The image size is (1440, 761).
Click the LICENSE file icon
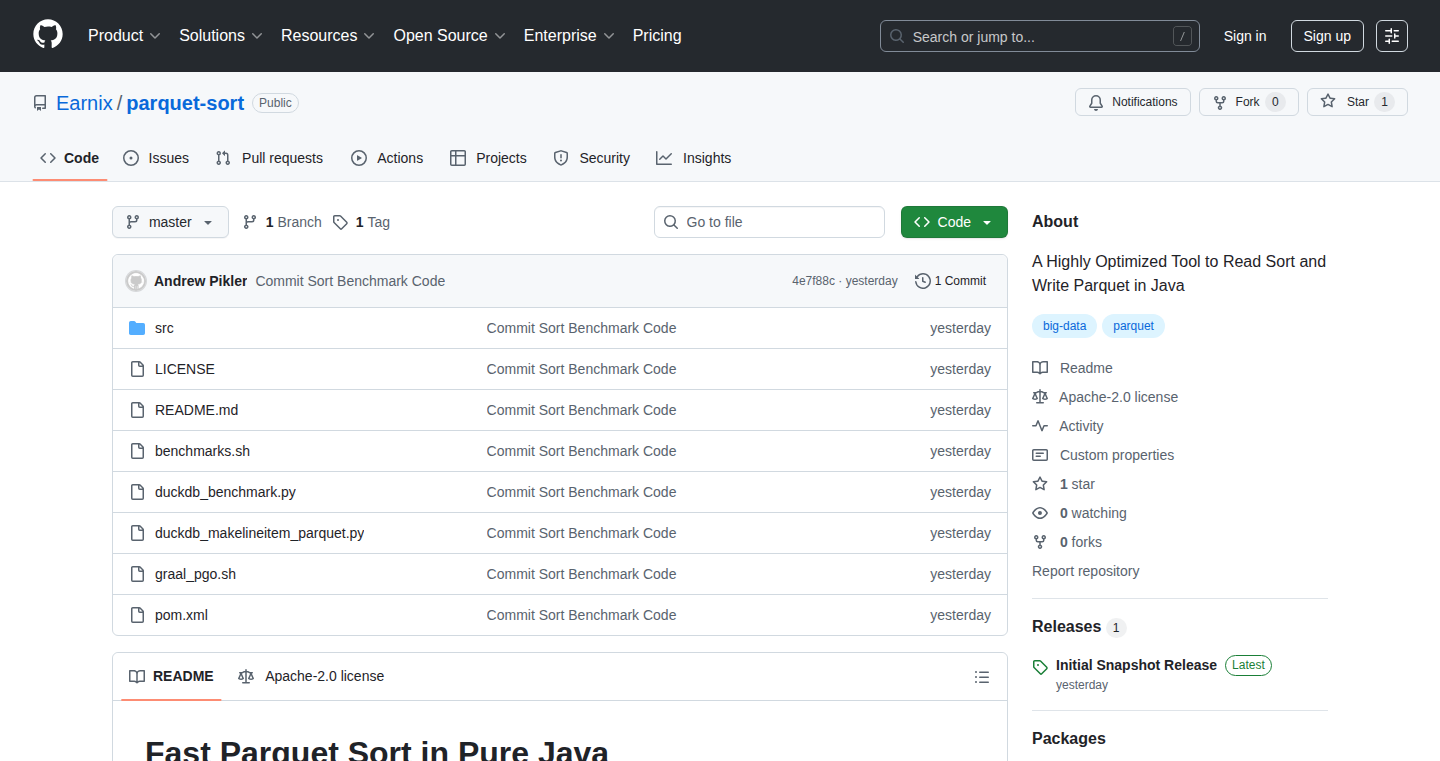pyautogui.click(x=137, y=369)
